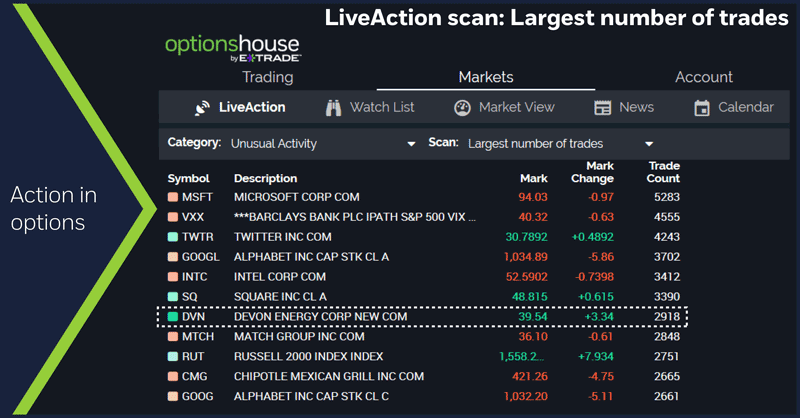Click the green square beside DVN

pos(173,317)
